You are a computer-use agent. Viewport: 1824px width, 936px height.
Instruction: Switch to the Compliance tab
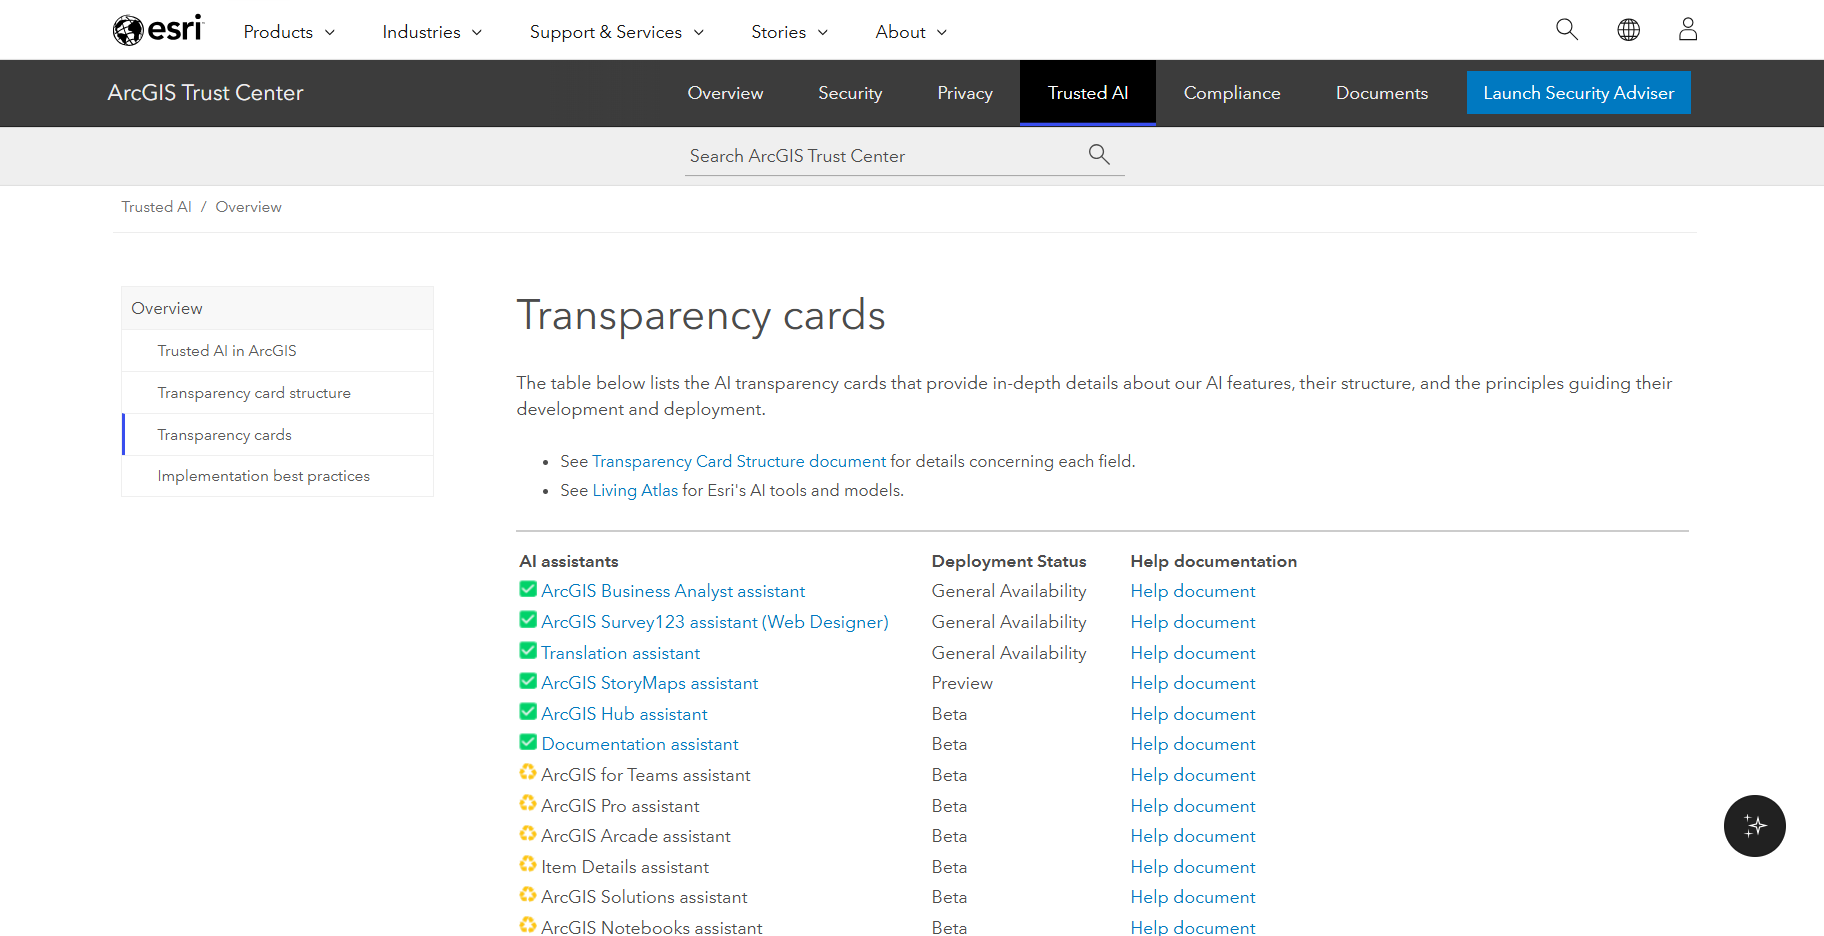coord(1232,93)
